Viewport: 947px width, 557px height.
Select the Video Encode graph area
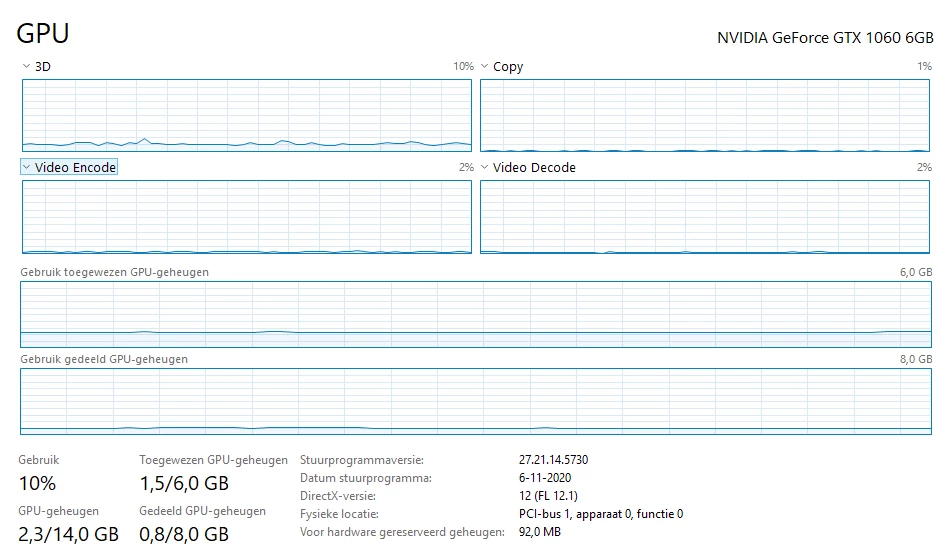[247, 217]
